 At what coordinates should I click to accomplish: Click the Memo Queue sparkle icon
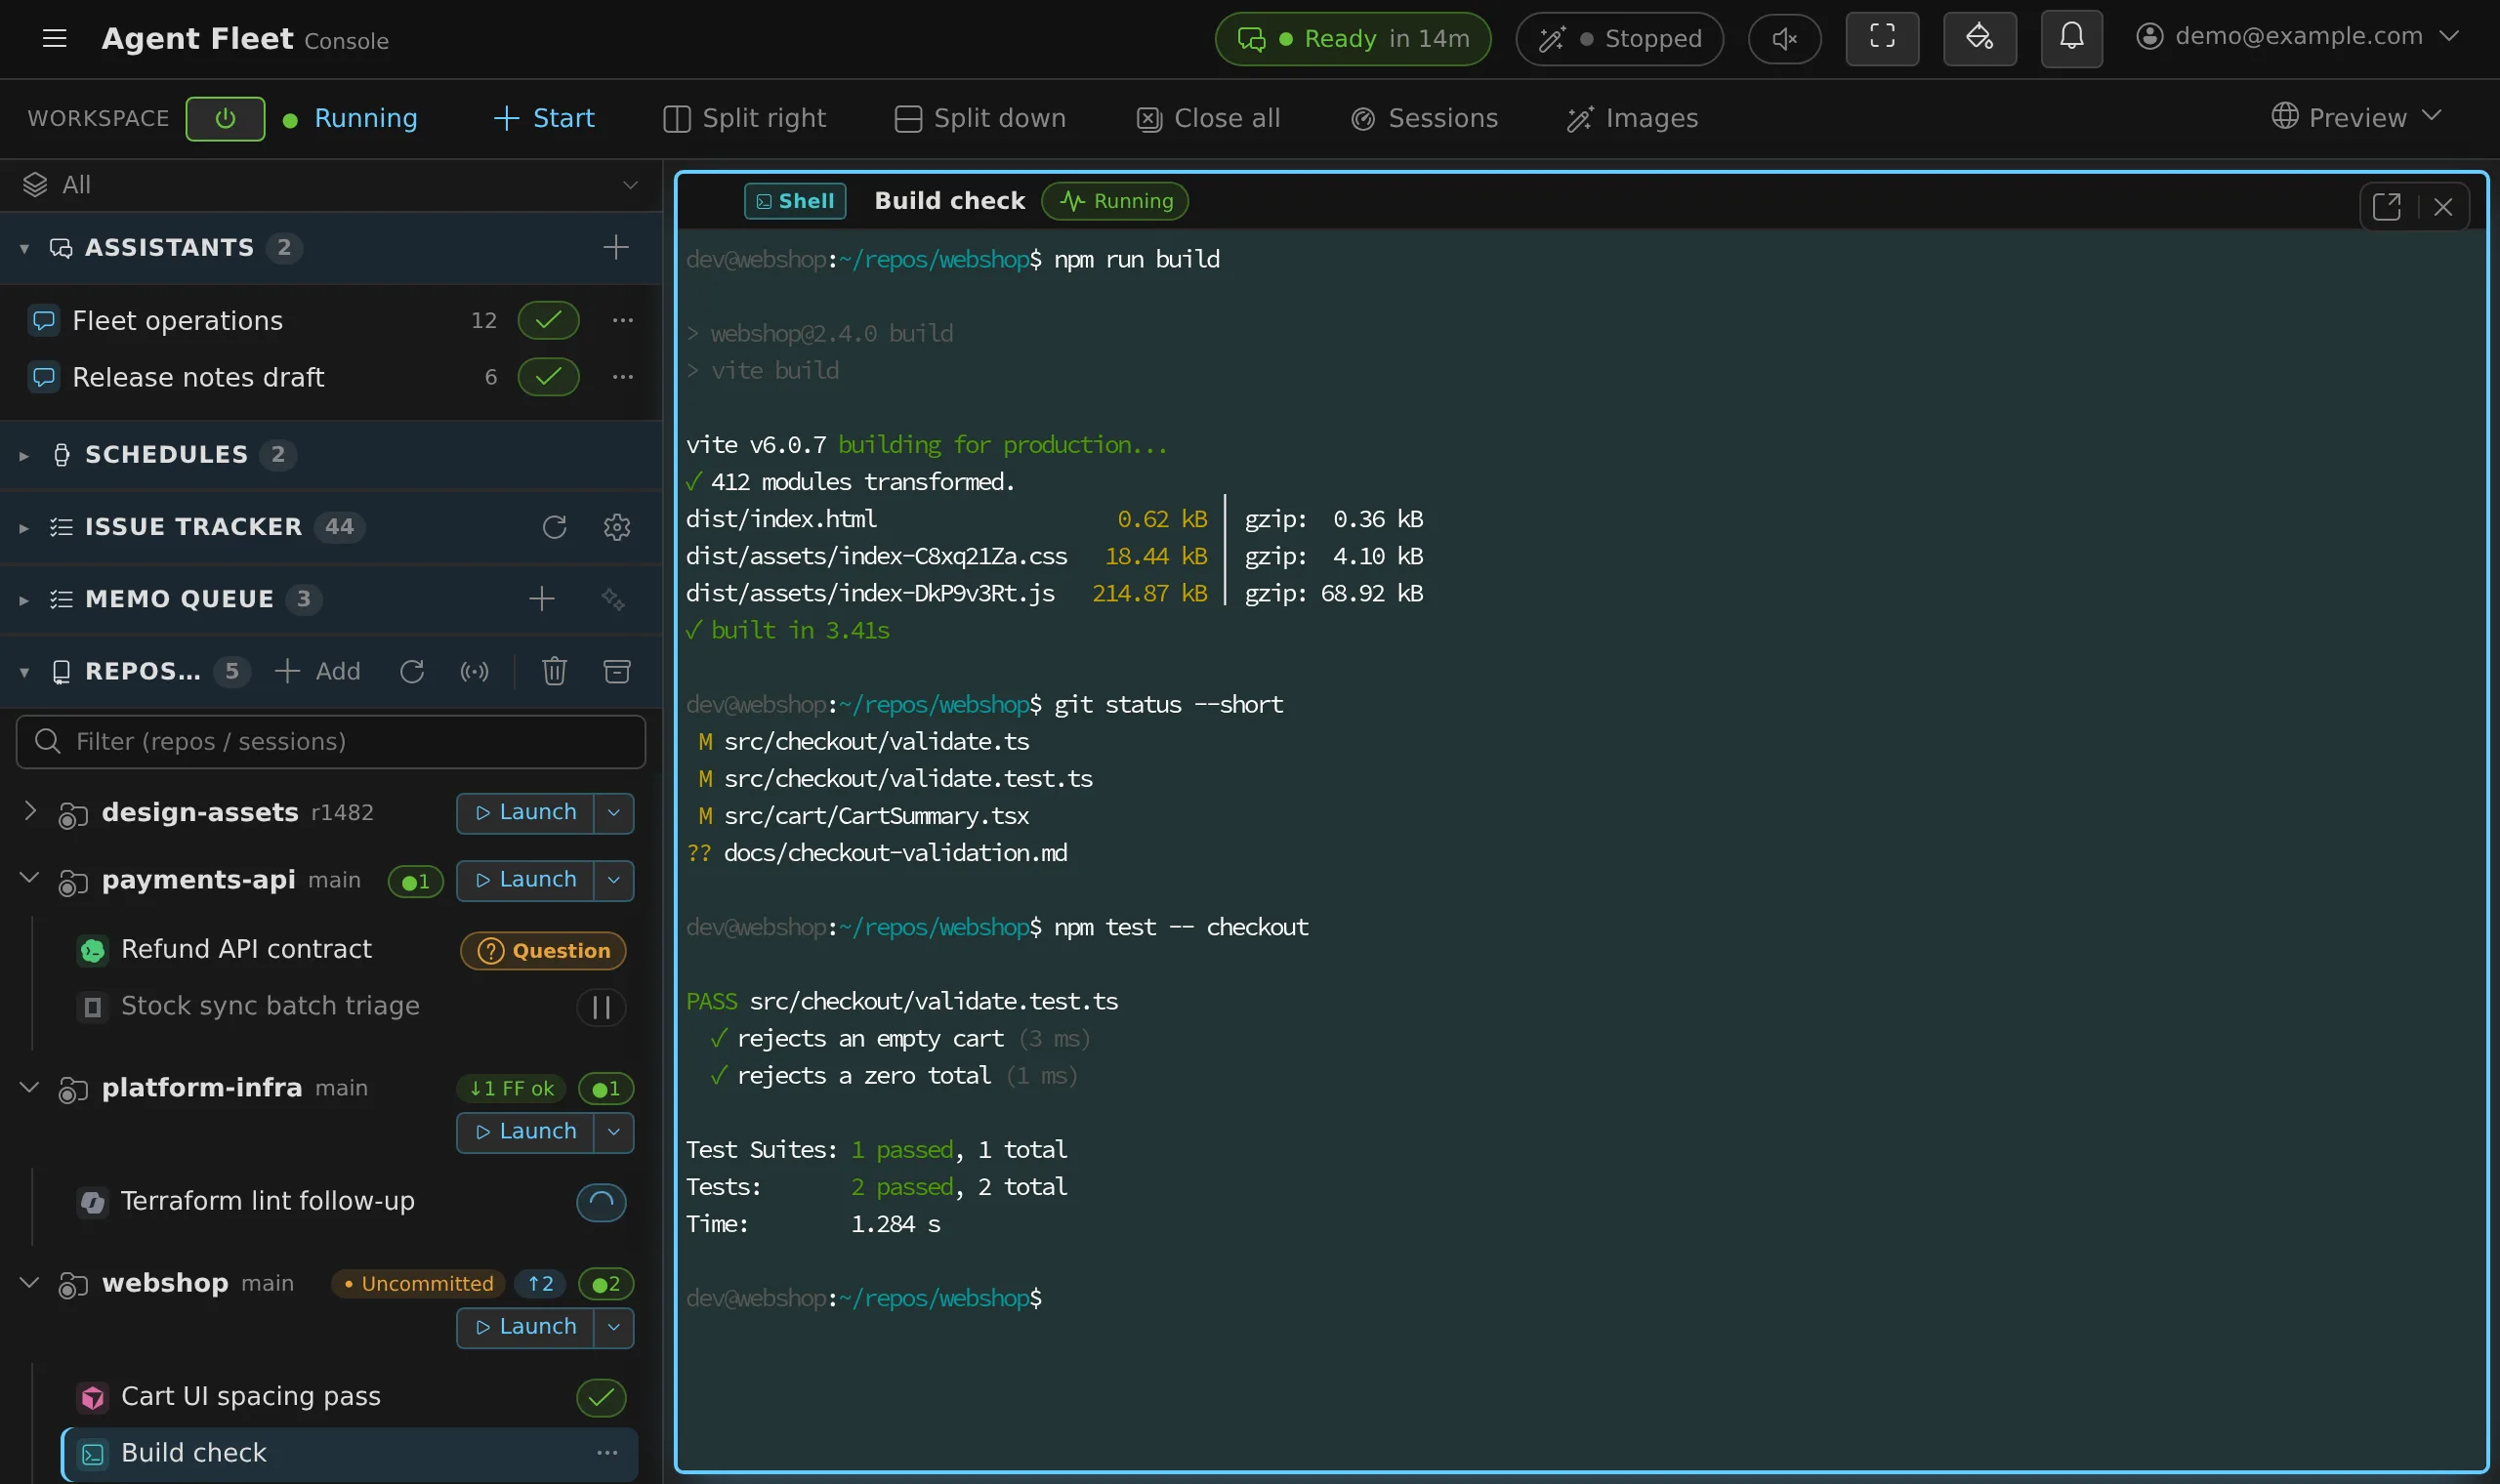click(x=613, y=599)
